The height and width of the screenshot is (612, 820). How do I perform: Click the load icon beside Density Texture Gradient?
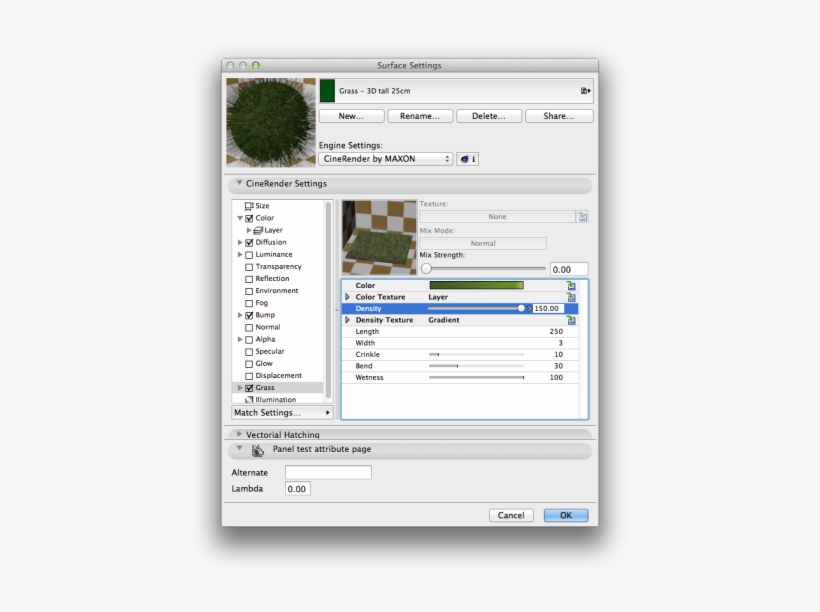tap(571, 320)
